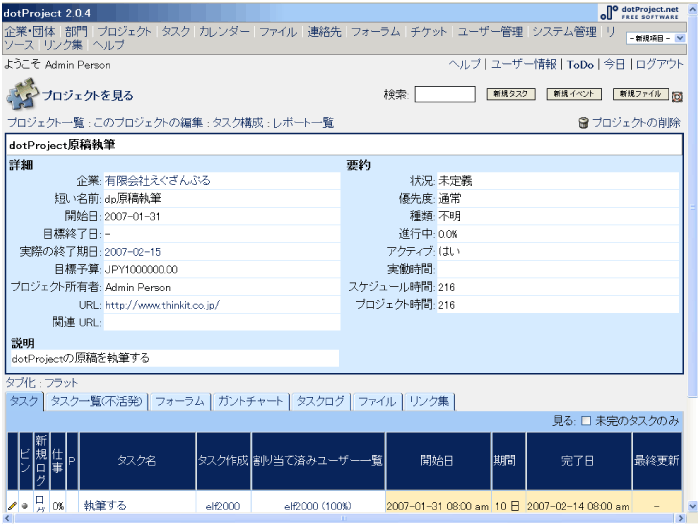Switch to ファイル tab

(377, 401)
